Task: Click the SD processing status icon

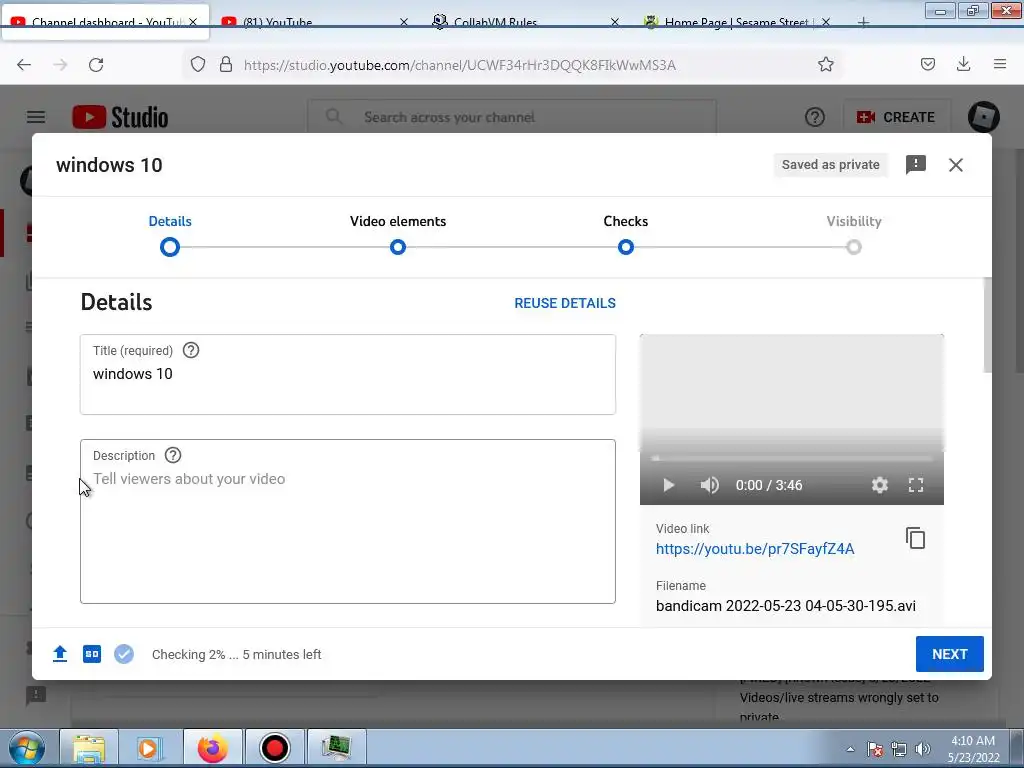Action: tap(92, 654)
